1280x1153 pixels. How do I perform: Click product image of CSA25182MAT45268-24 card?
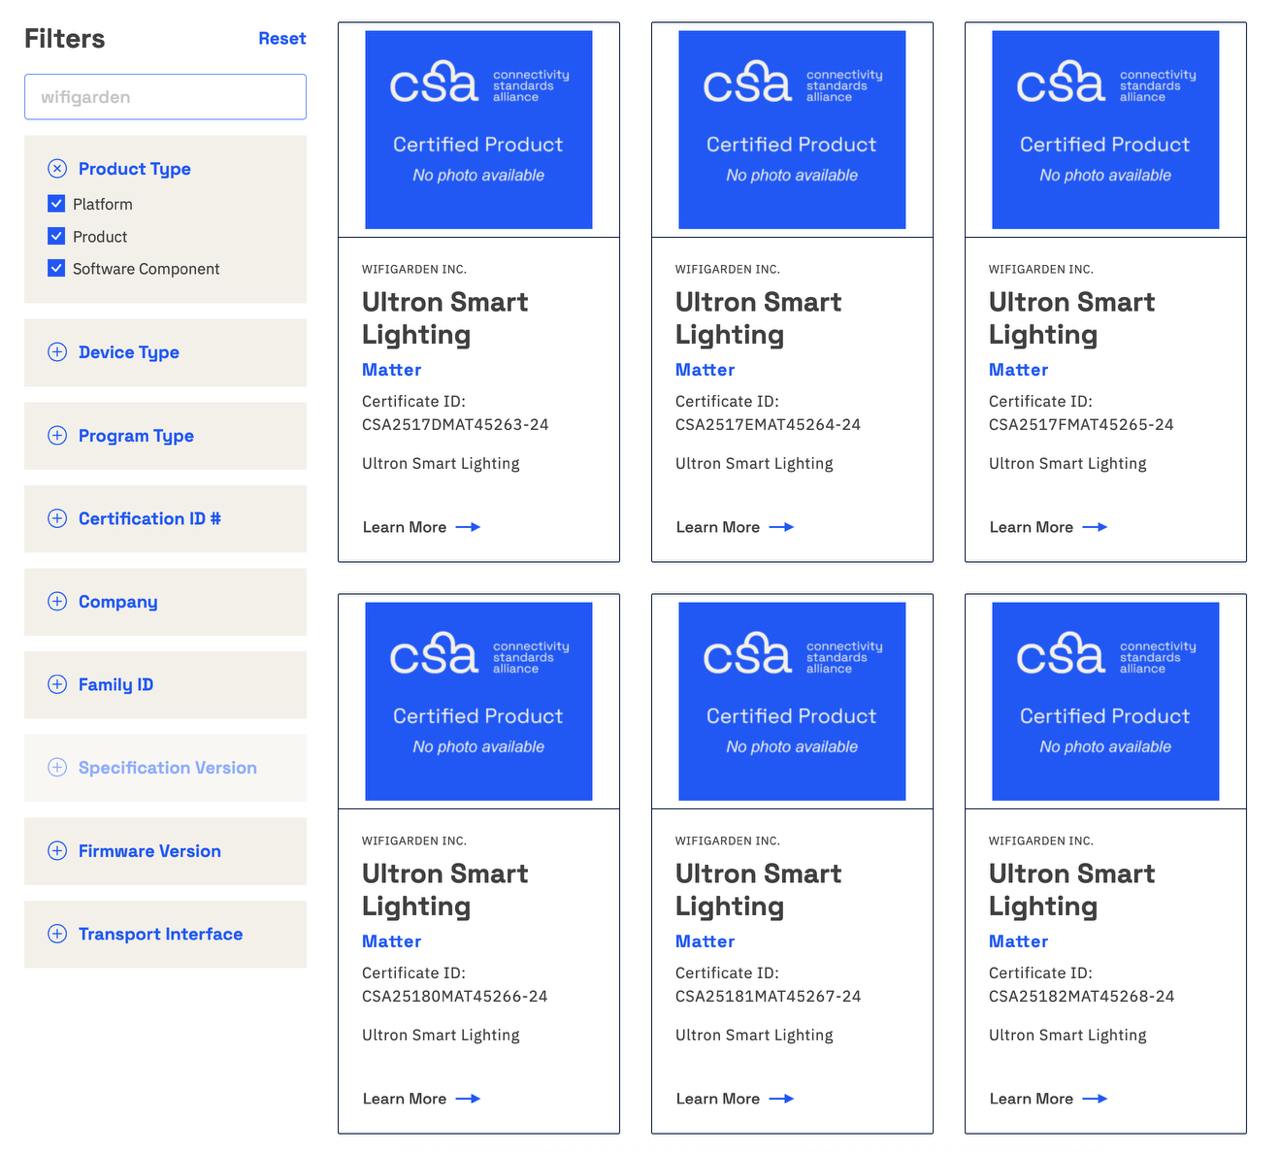tap(1105, 701)
